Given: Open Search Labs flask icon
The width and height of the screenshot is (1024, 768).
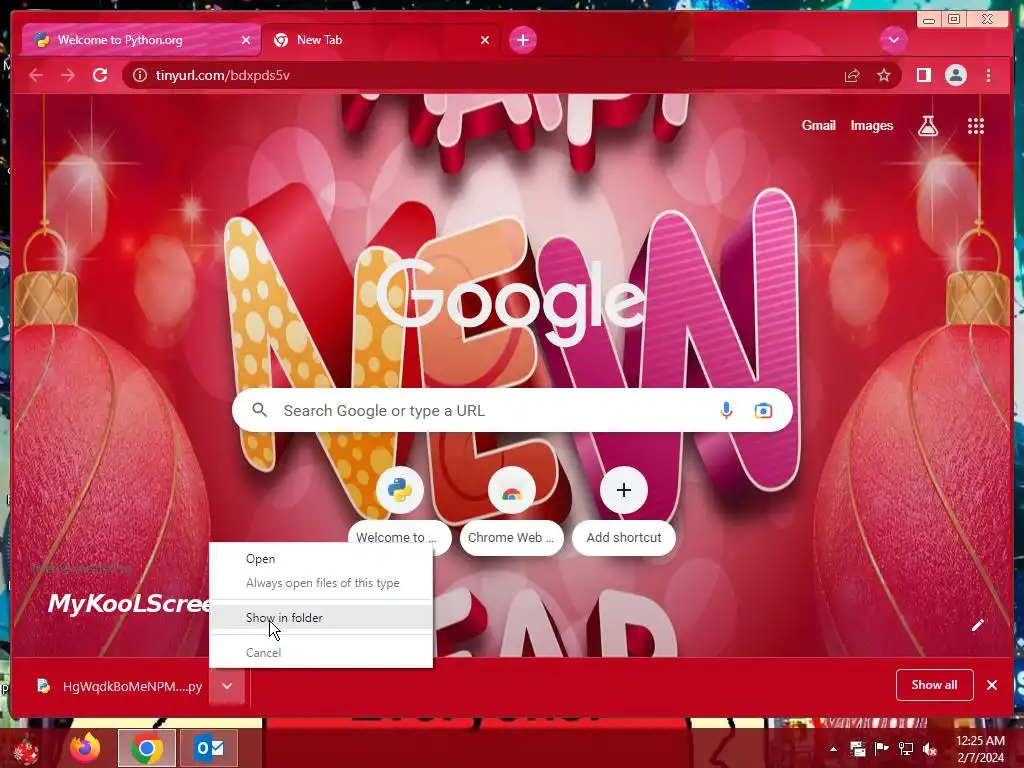Looking at the screenshot, I should click(927, 125).
